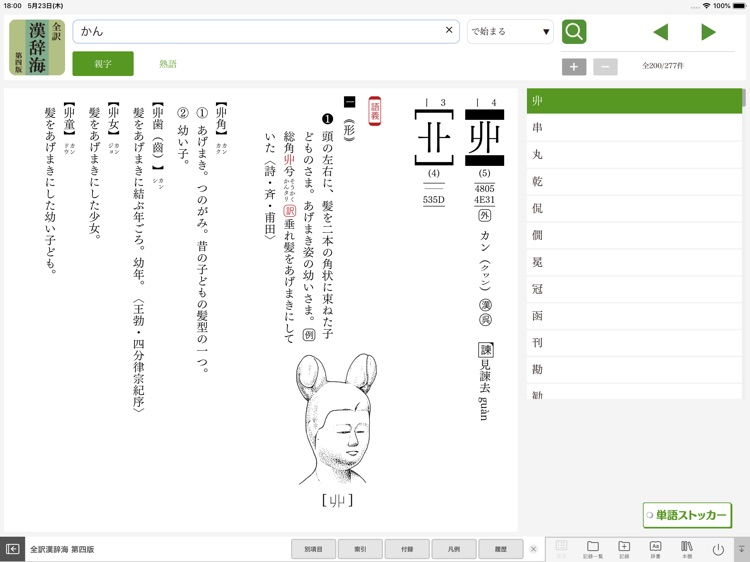
Task: Click the green search magnifier button
Action: pyautogui.click(x=574, y=32)
